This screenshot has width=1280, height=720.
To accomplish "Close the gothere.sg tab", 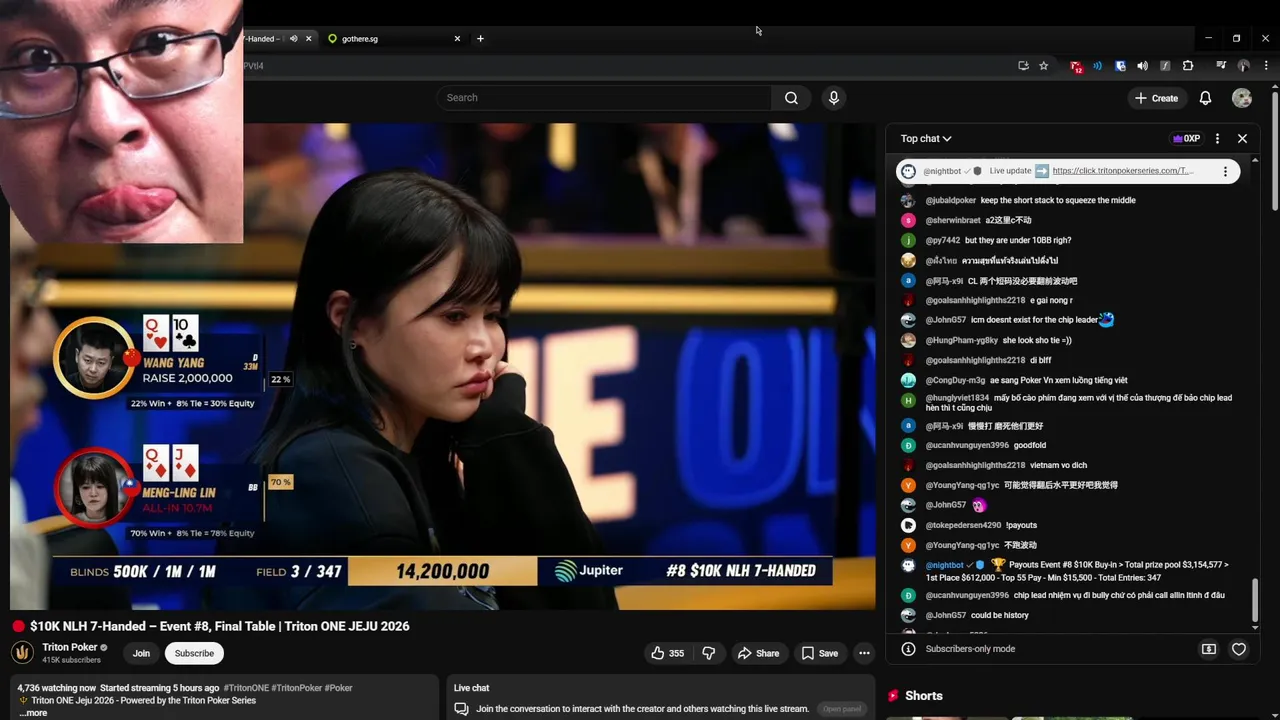I will pyautogui.click(x=457, y=39).
